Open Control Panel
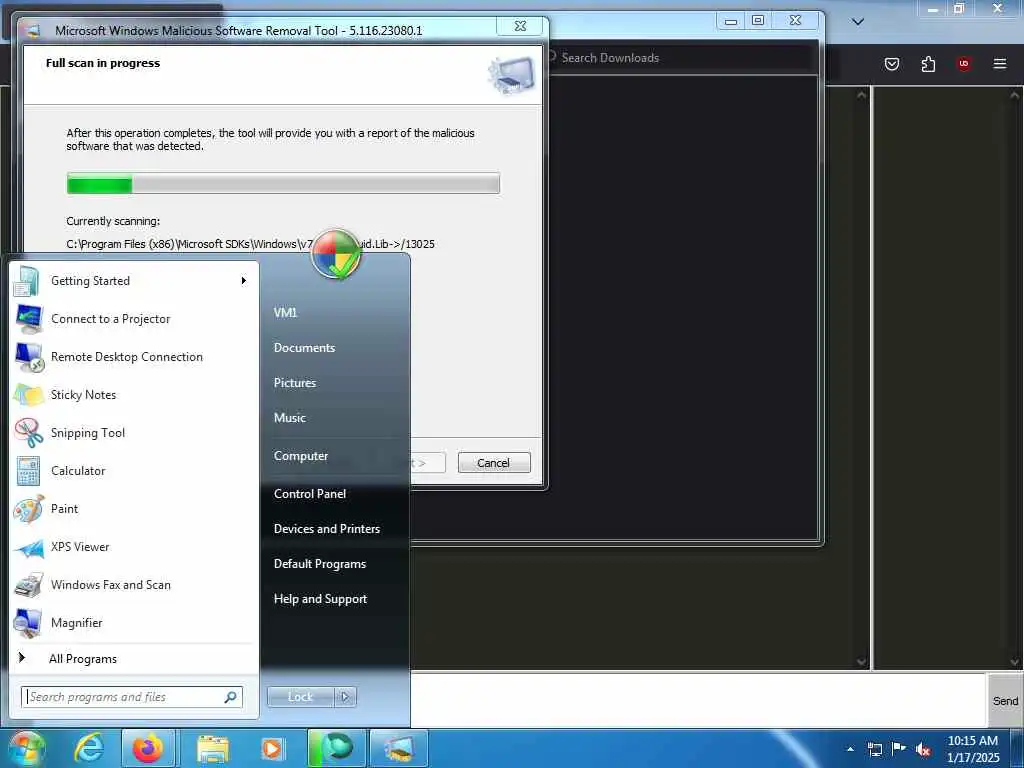This screenshot has height=768, width=1024. pyautogui.click(x=310, y=494)
